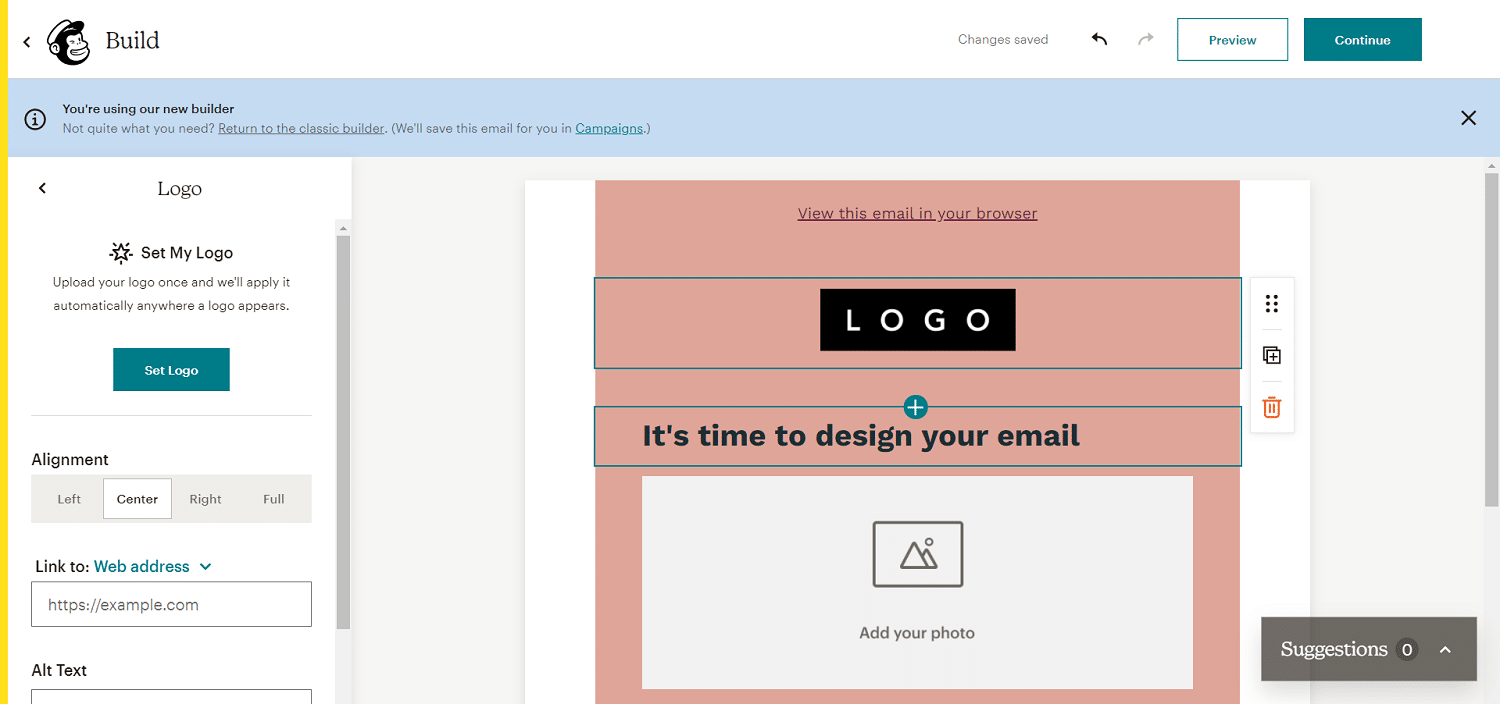Select Right logo alignment
This screenshot has height=704, width=1500.
tap(205, 498)
